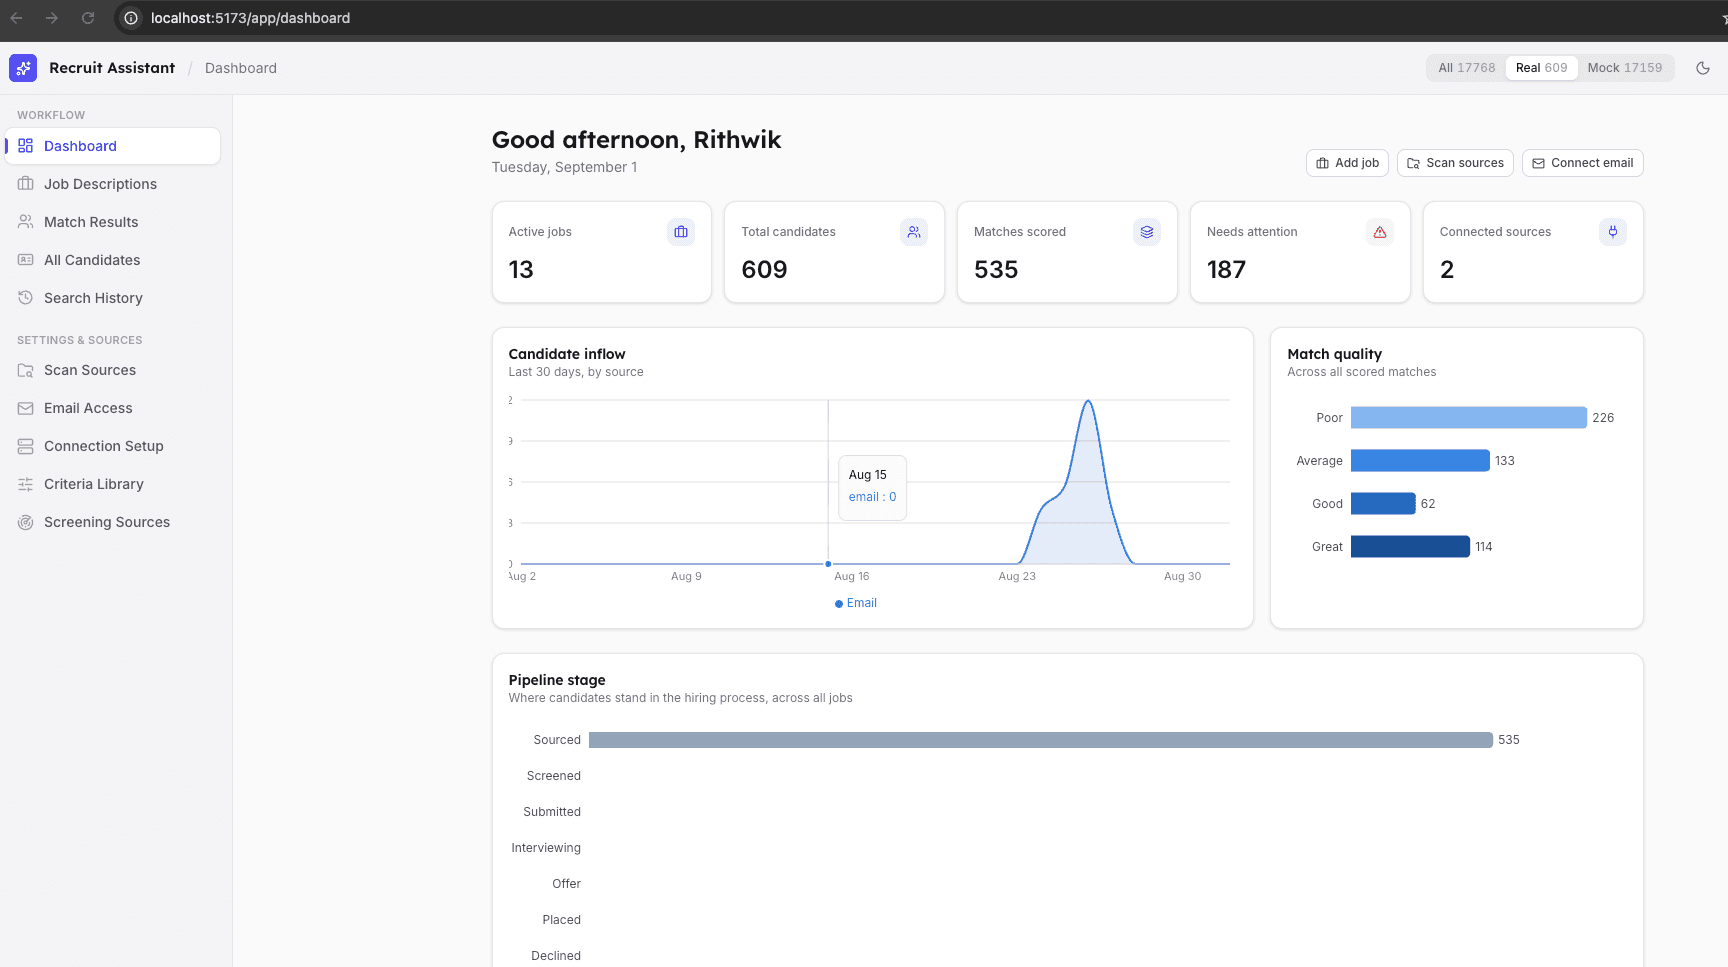Click the 'Tuesday, September 1' date text
The height and width of the screenshot is (967, 1728).
tap(565, 167)
